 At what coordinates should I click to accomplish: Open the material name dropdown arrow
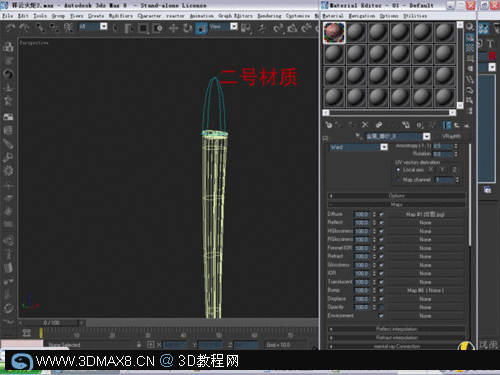pos(426,136)
